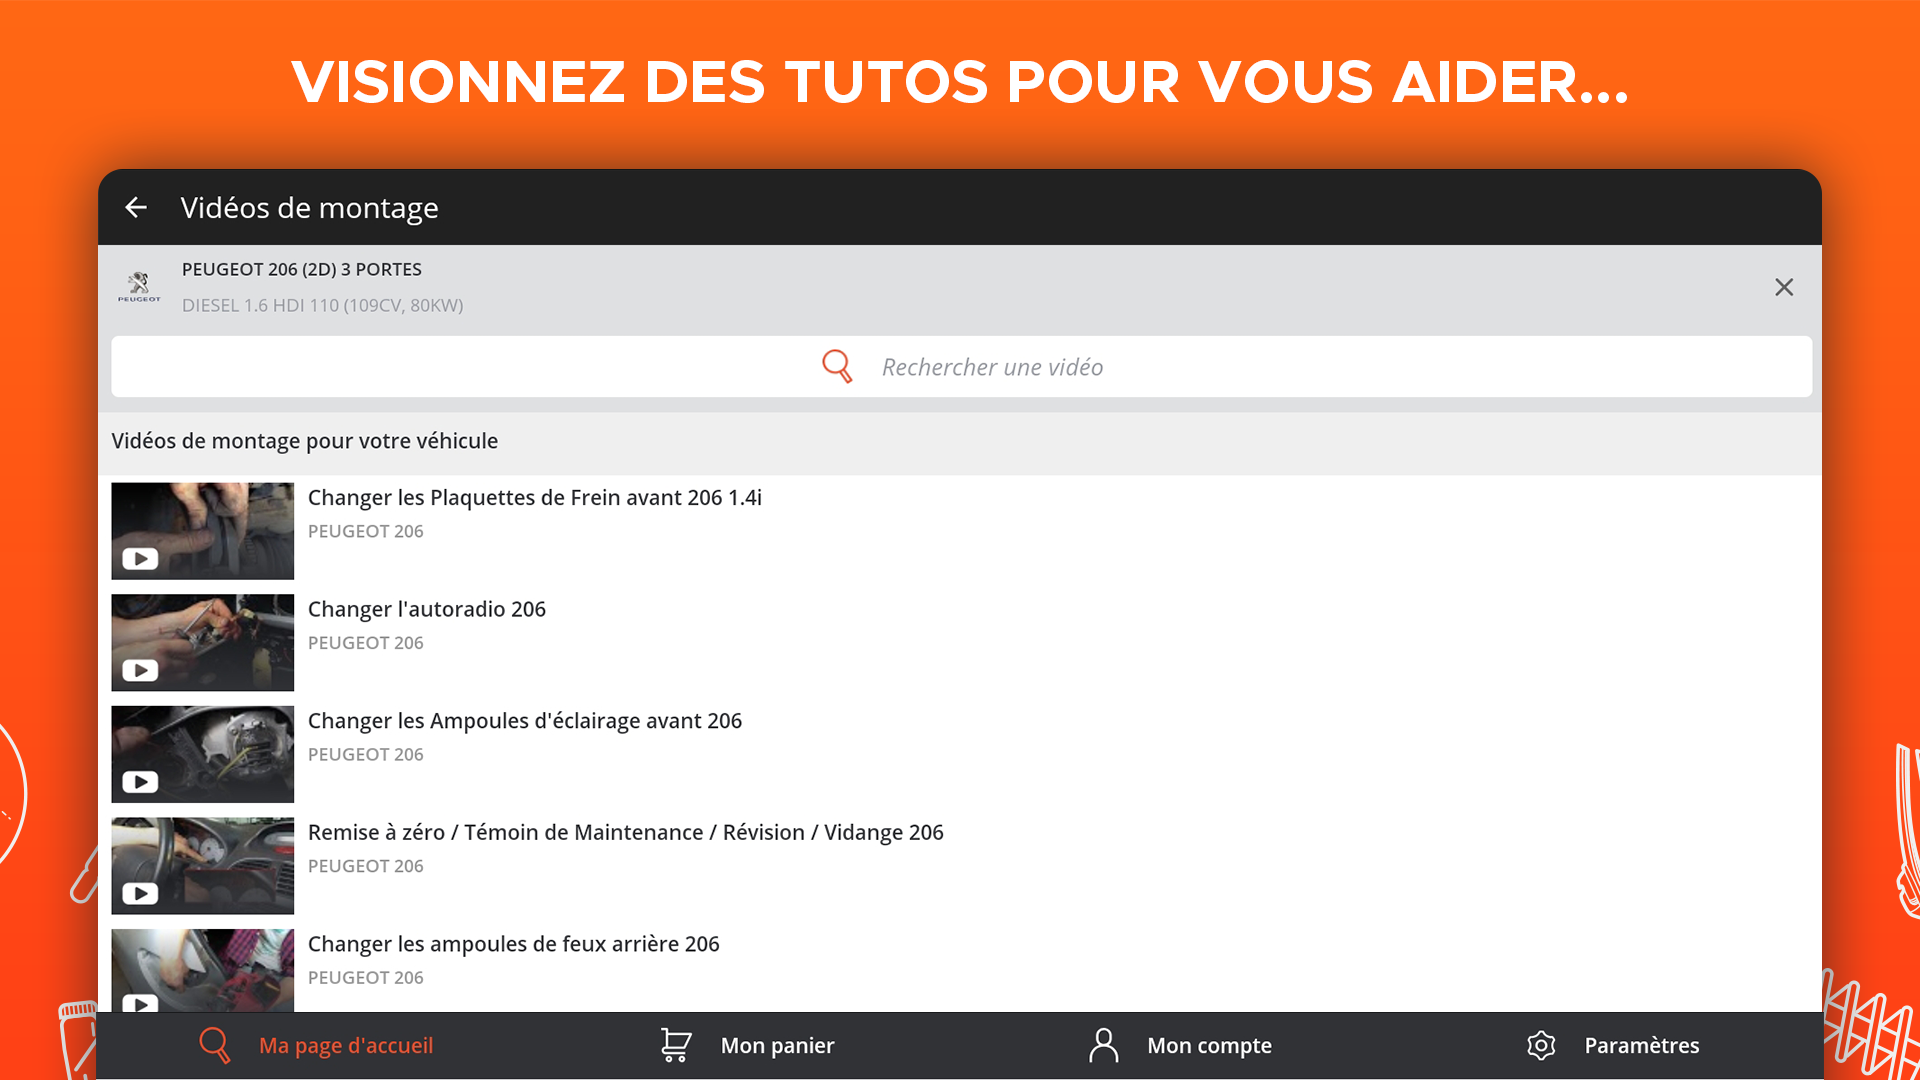Viewport: 1920px width, 1080px height.
Task: Open the rear light bulbs video thumbnail
Action: pyautogui.click(x=203, y=970)
